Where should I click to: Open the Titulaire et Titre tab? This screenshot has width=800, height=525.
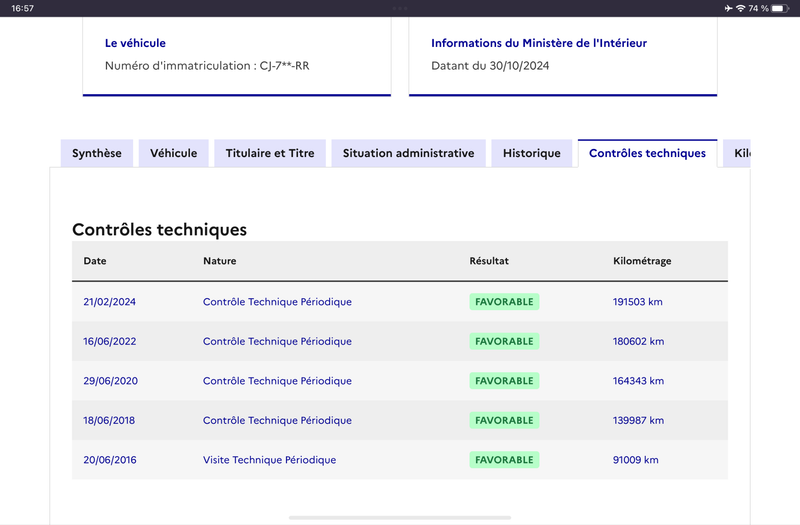point(270,153)
